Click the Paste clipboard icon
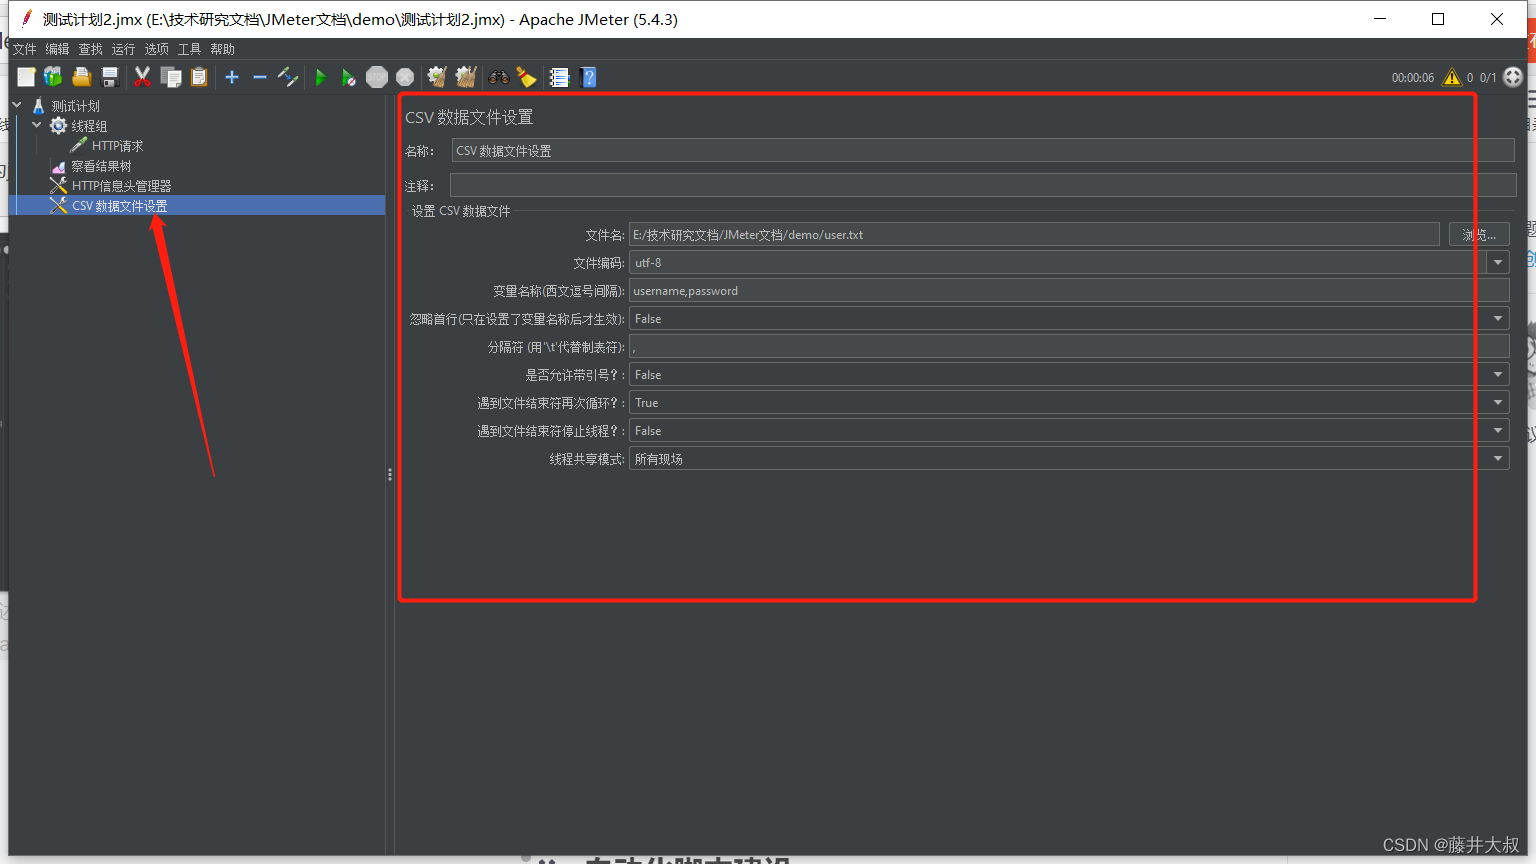 pos(199,77)
